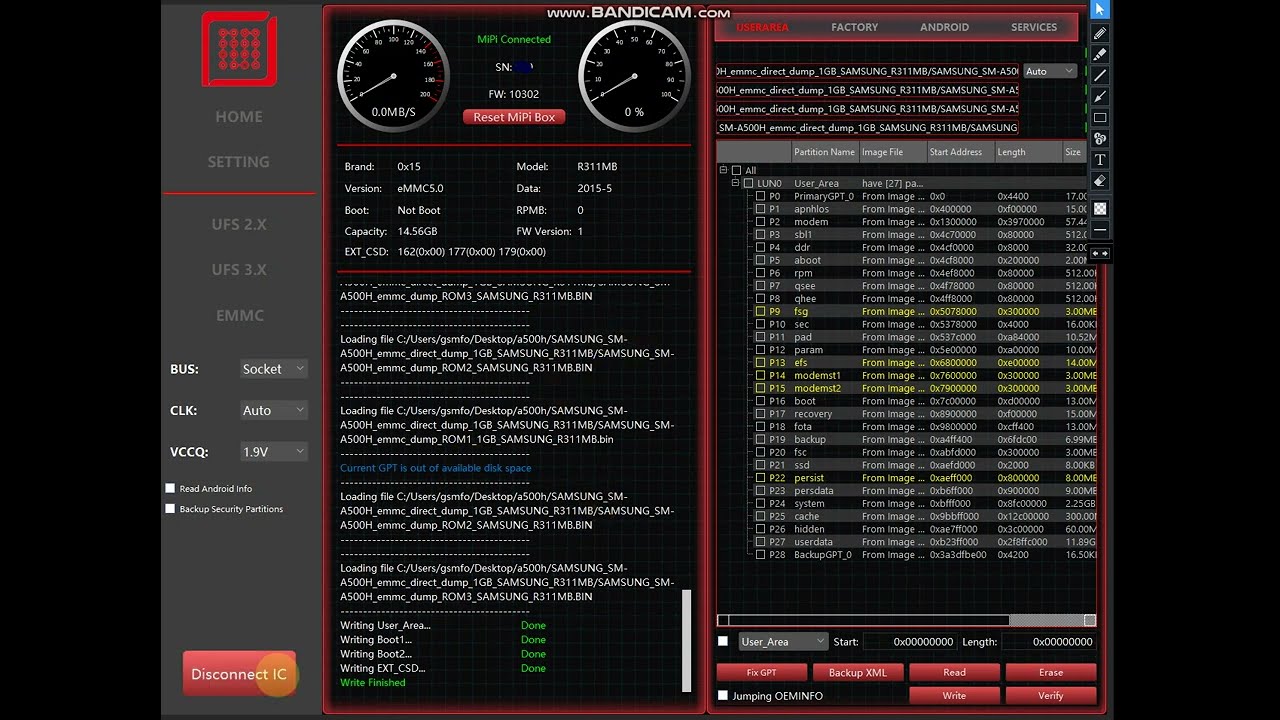Viewport: 1280px width, 720px height.
Task: Collapse the LUN0 tree node
Action: (x=735, y=183)
